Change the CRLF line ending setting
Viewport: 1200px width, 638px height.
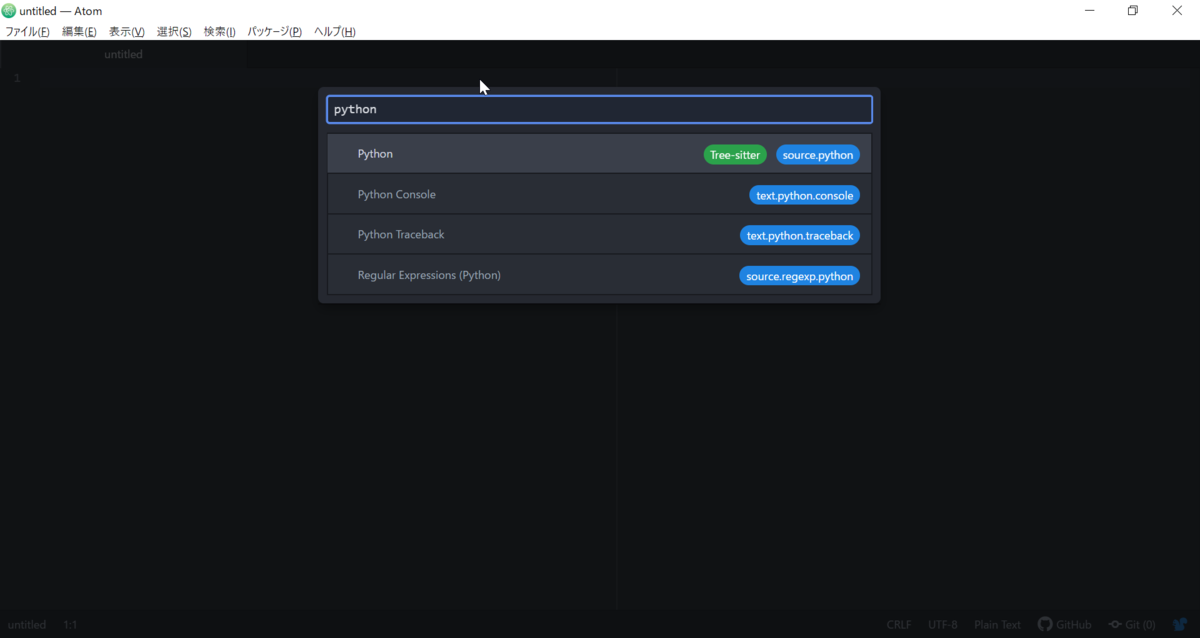(x=899, y=625)
